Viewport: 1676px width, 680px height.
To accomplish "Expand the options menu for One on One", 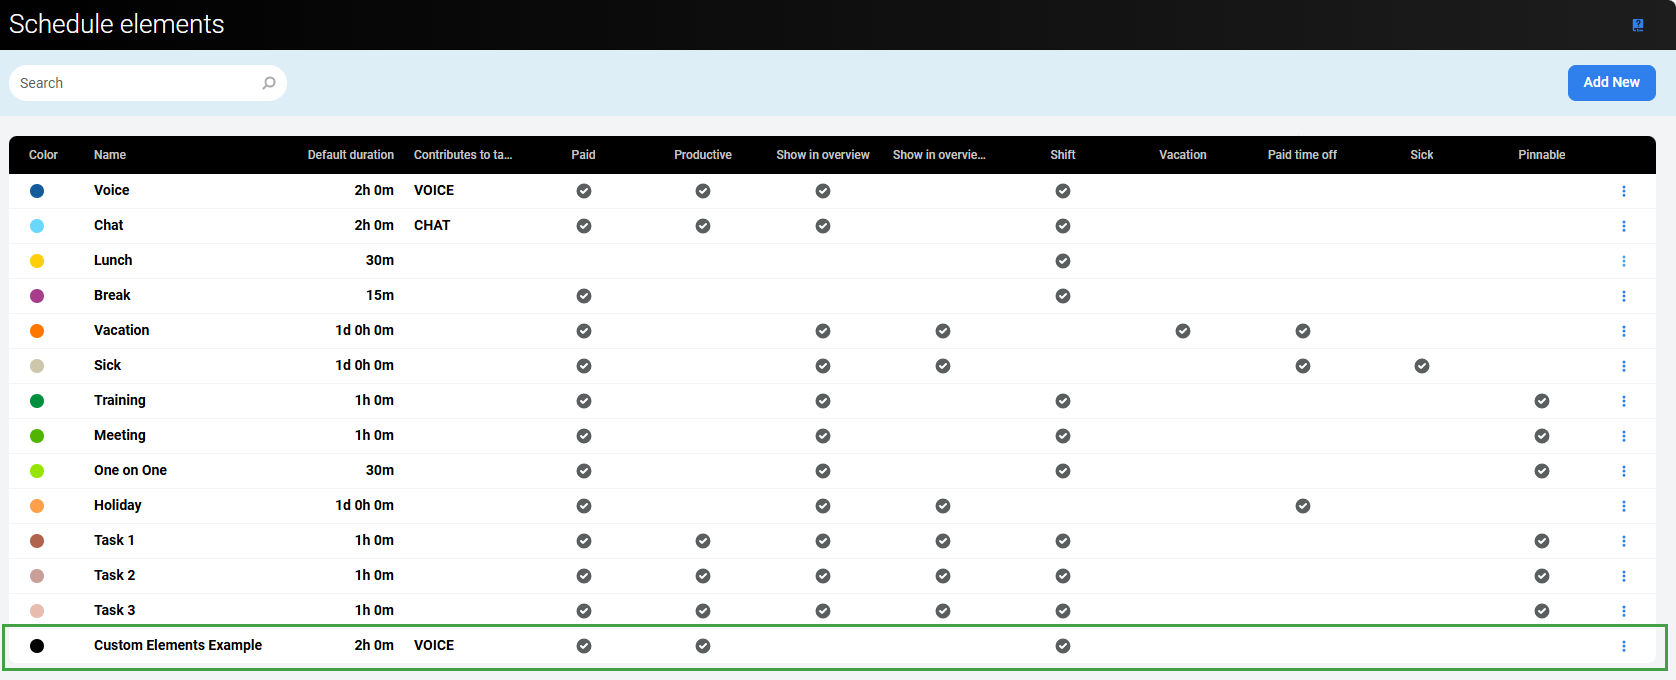I will (1623, 471).
